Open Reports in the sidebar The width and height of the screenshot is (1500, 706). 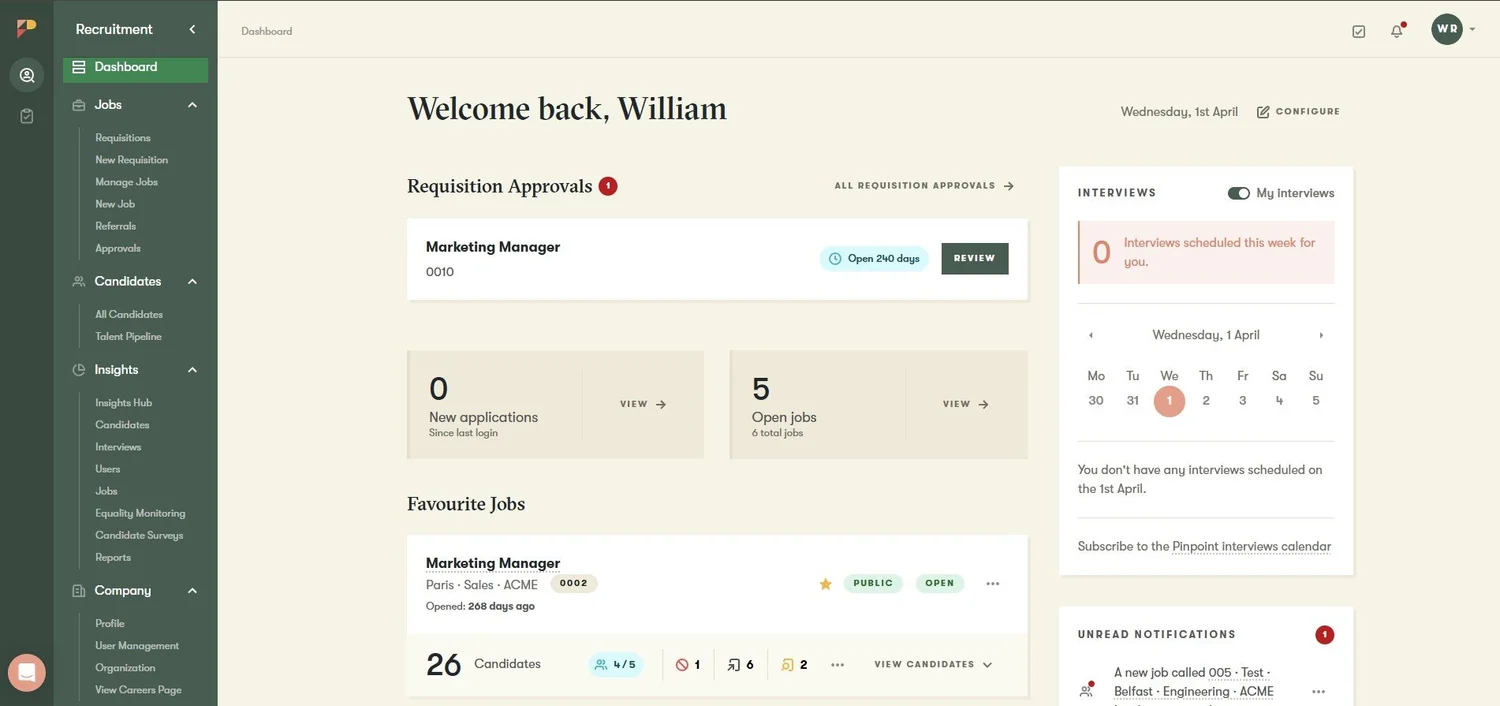pos(113,558)
